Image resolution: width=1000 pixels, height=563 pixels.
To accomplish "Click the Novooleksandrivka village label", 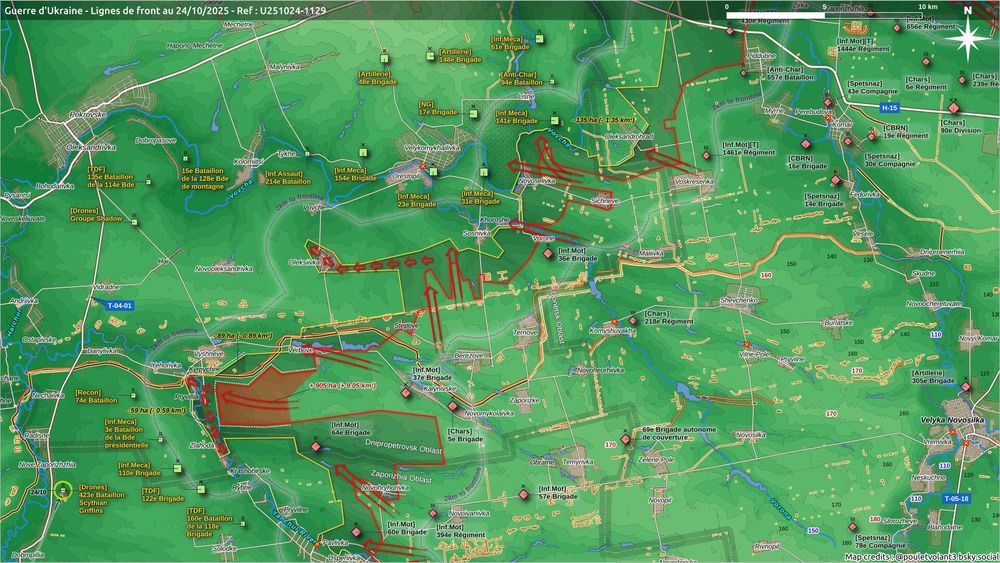I will point(224,269).
